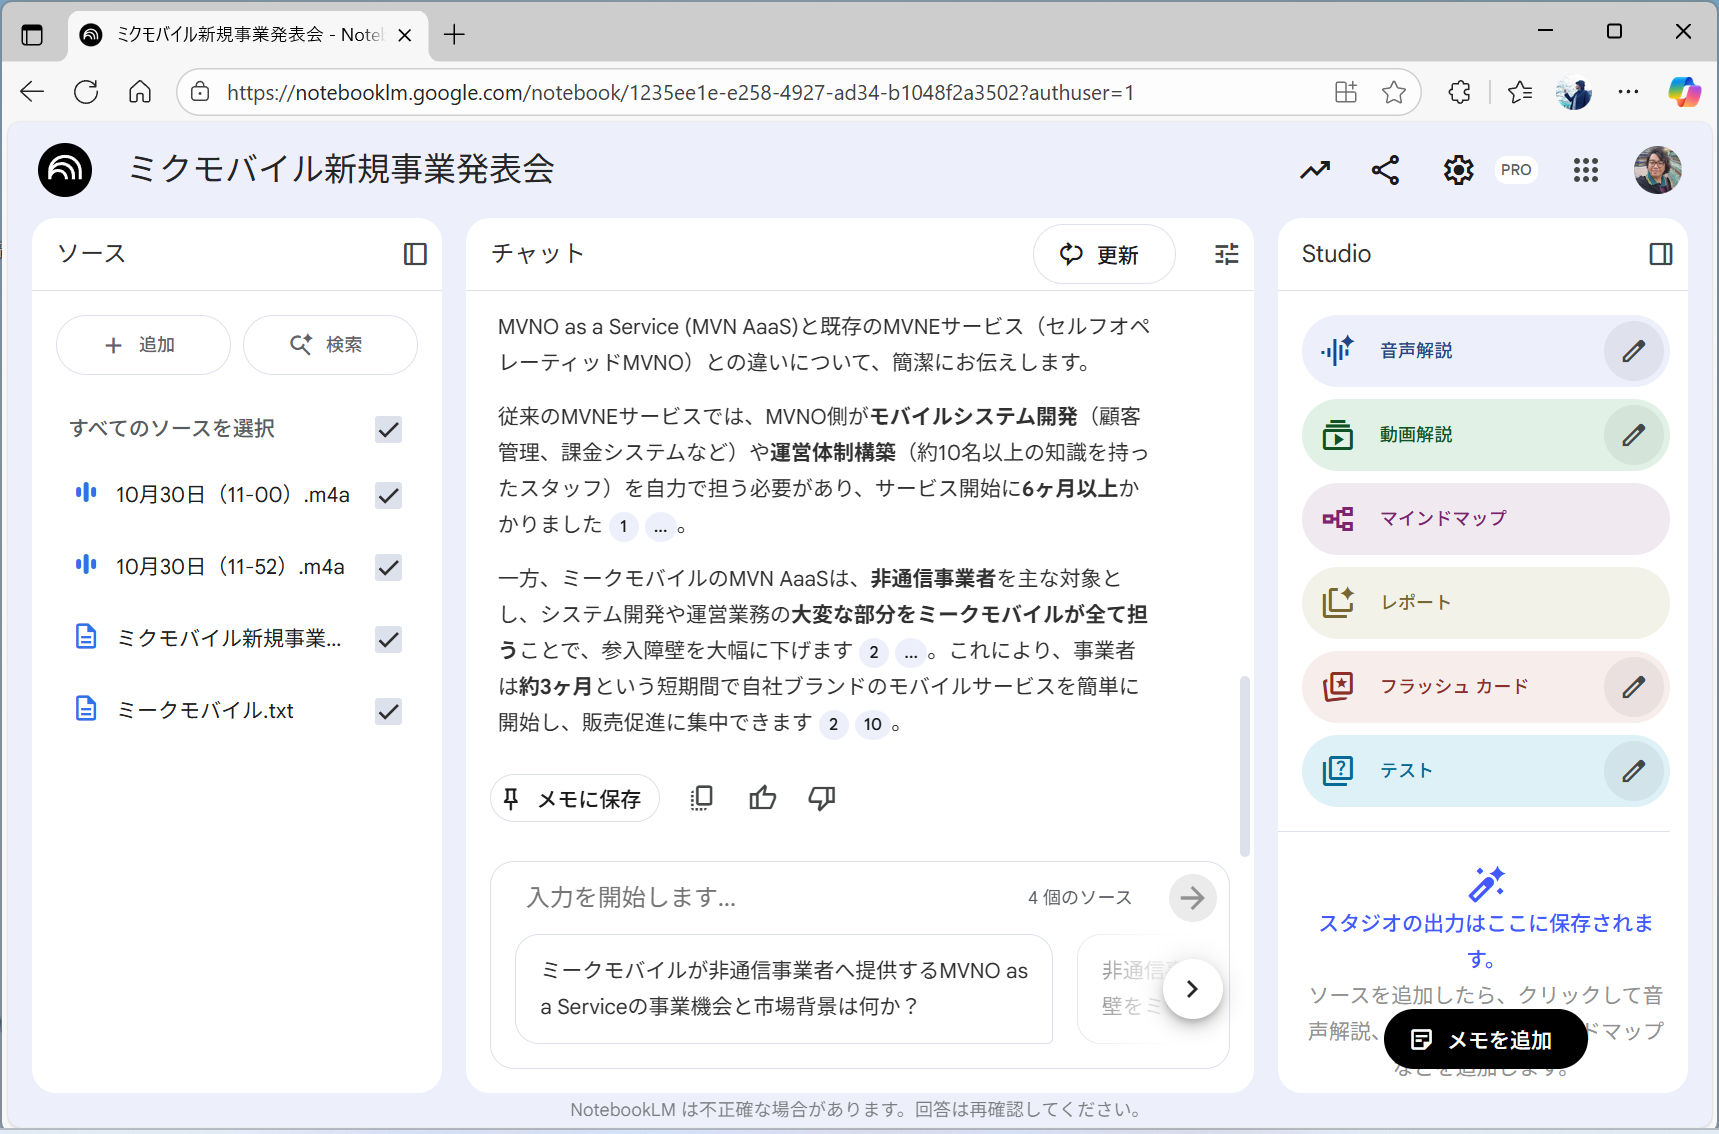Screen dimensions: 1719x1134
Task: Reveal more suggested questions with the right chevron
Action: tap(1192, 988)
